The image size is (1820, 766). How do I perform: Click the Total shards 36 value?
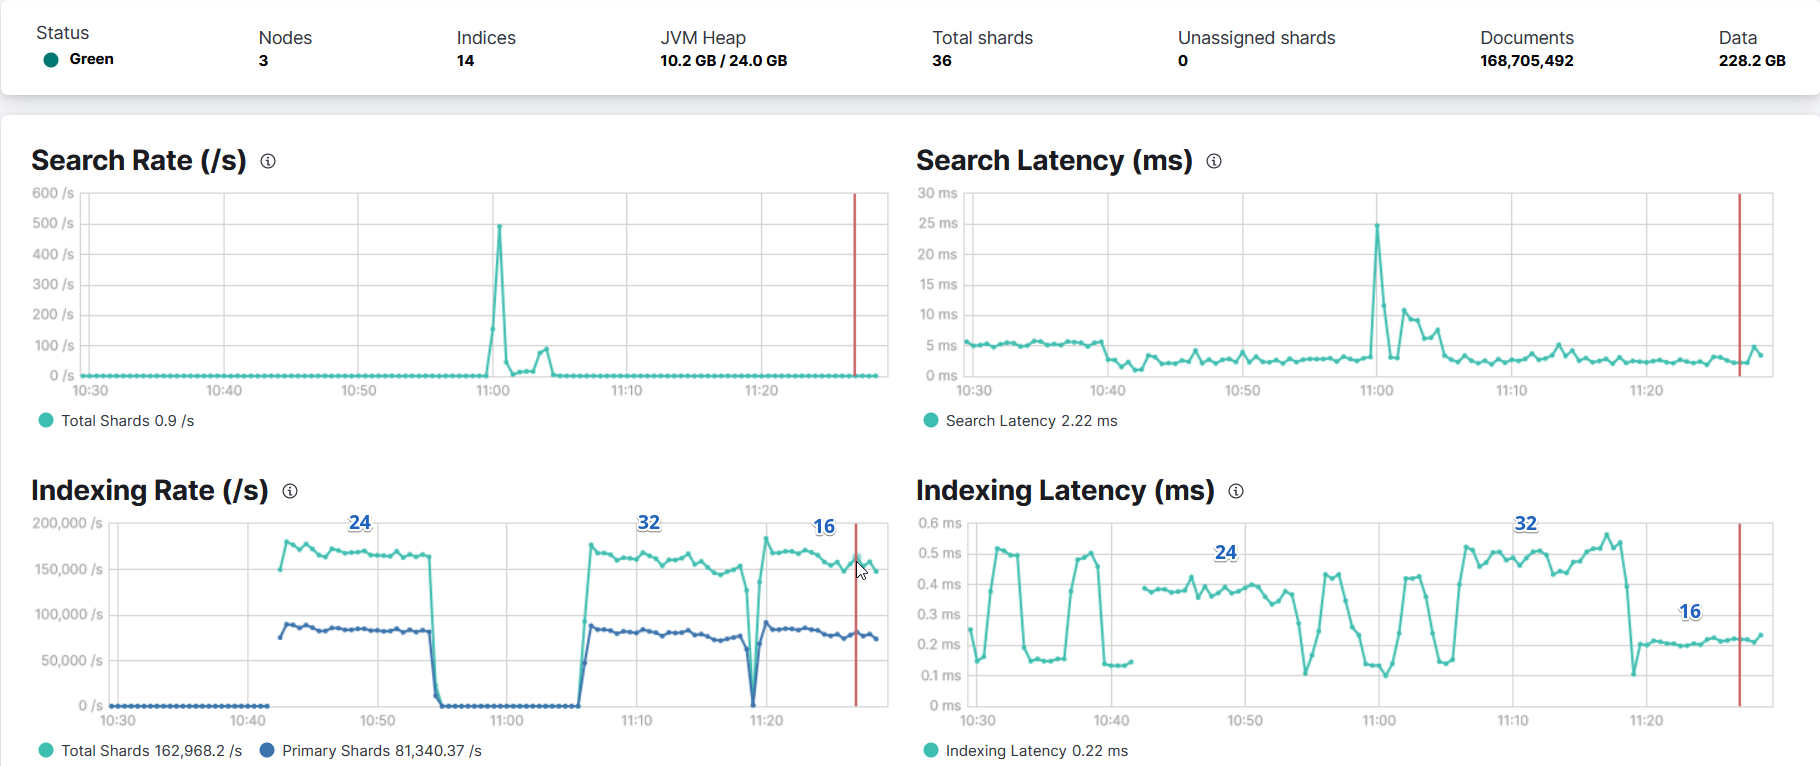942,61
